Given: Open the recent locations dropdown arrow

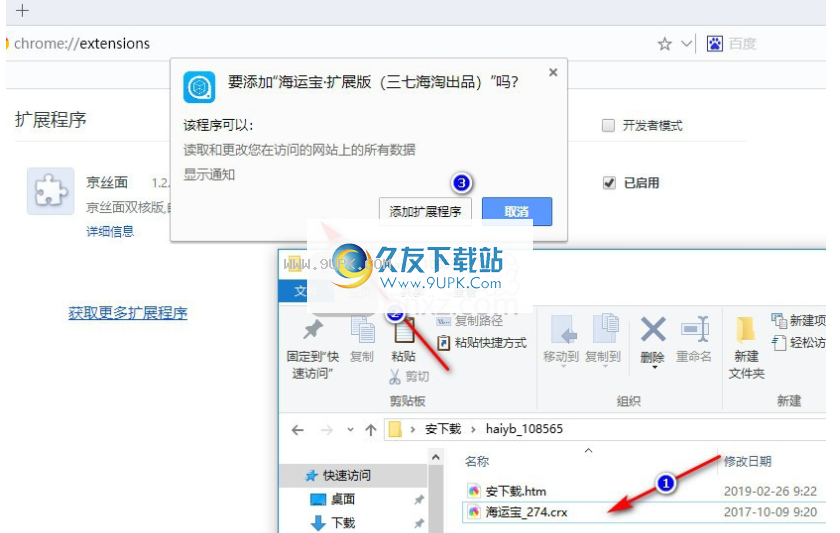Looking at the screenshot, I should click(350, 429).
